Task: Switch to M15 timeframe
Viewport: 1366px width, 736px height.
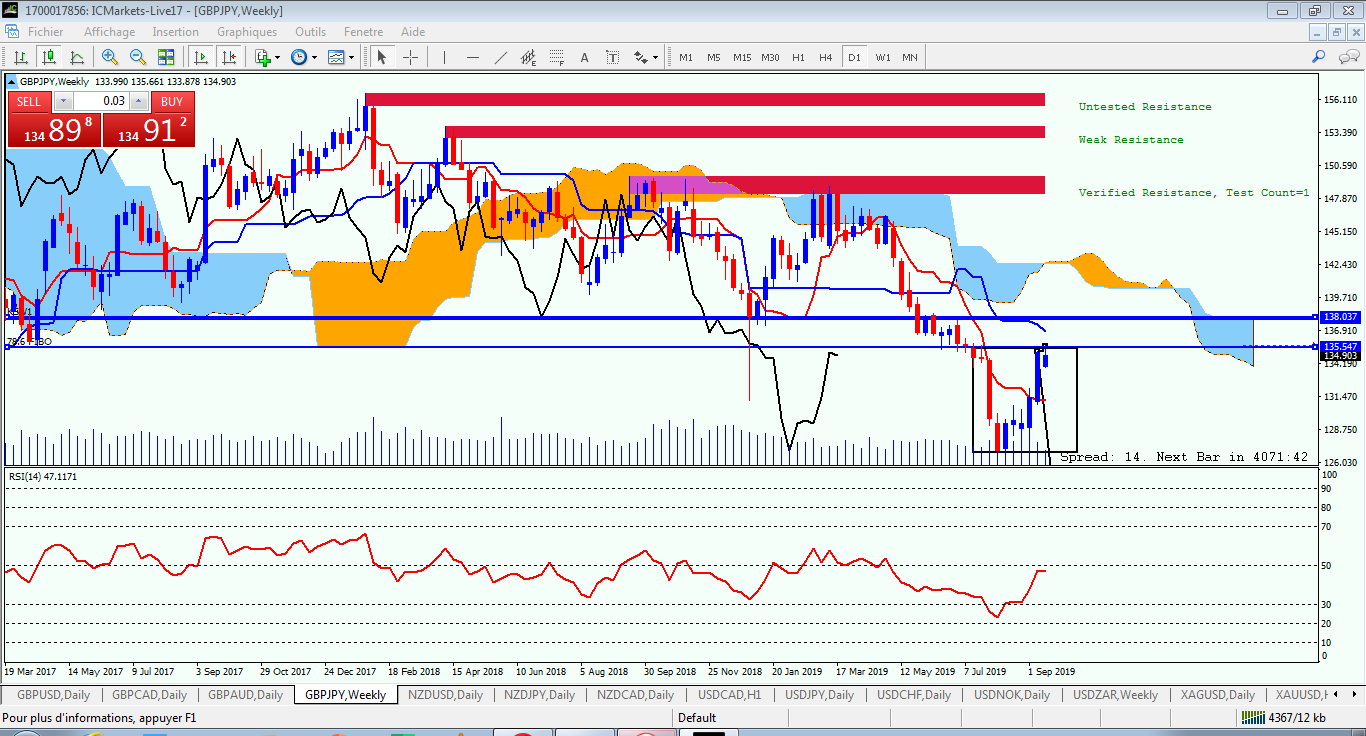Action: coord(742,57)
